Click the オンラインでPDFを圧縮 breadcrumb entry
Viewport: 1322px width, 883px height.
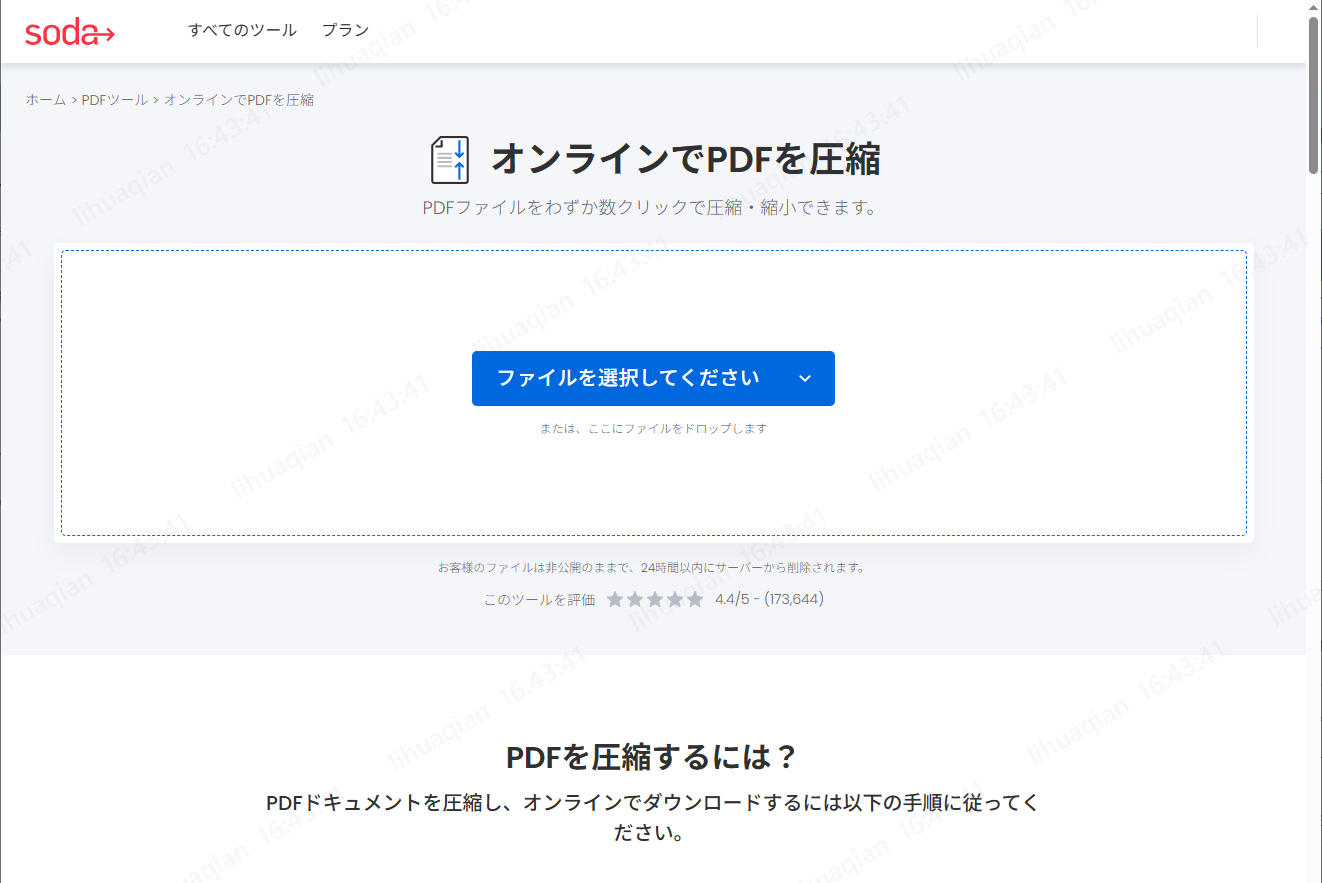click(x=239, y=99)
